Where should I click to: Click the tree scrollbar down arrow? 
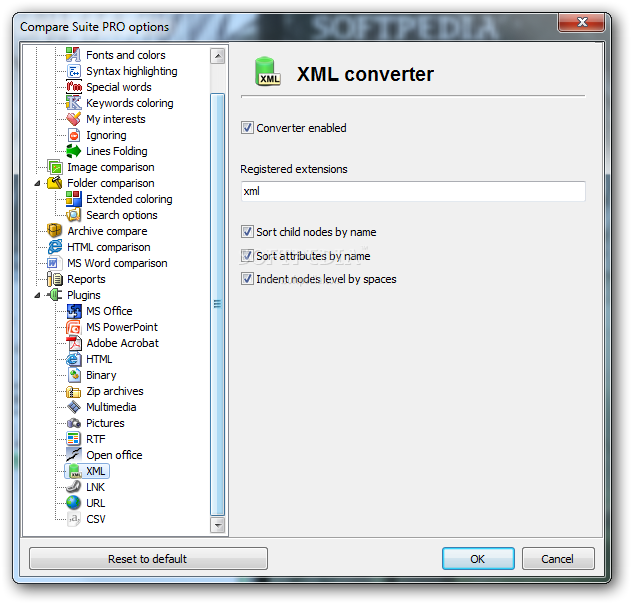(x=217, y=525)
